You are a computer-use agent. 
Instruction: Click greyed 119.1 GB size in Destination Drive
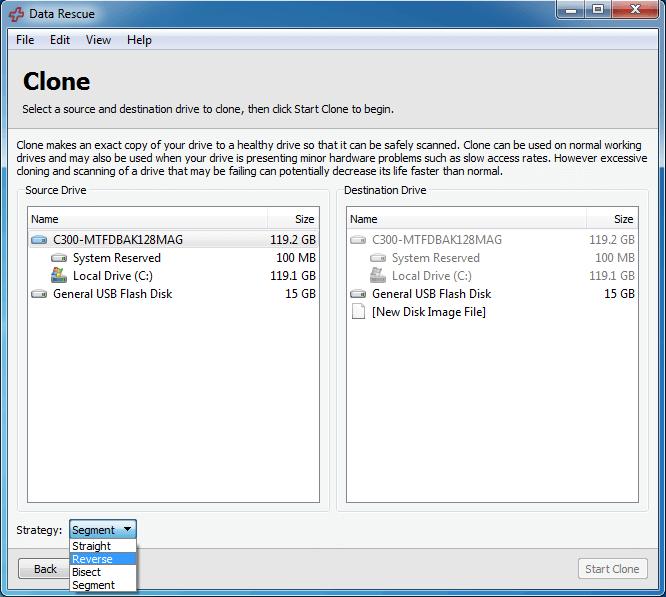coord(612,276)
